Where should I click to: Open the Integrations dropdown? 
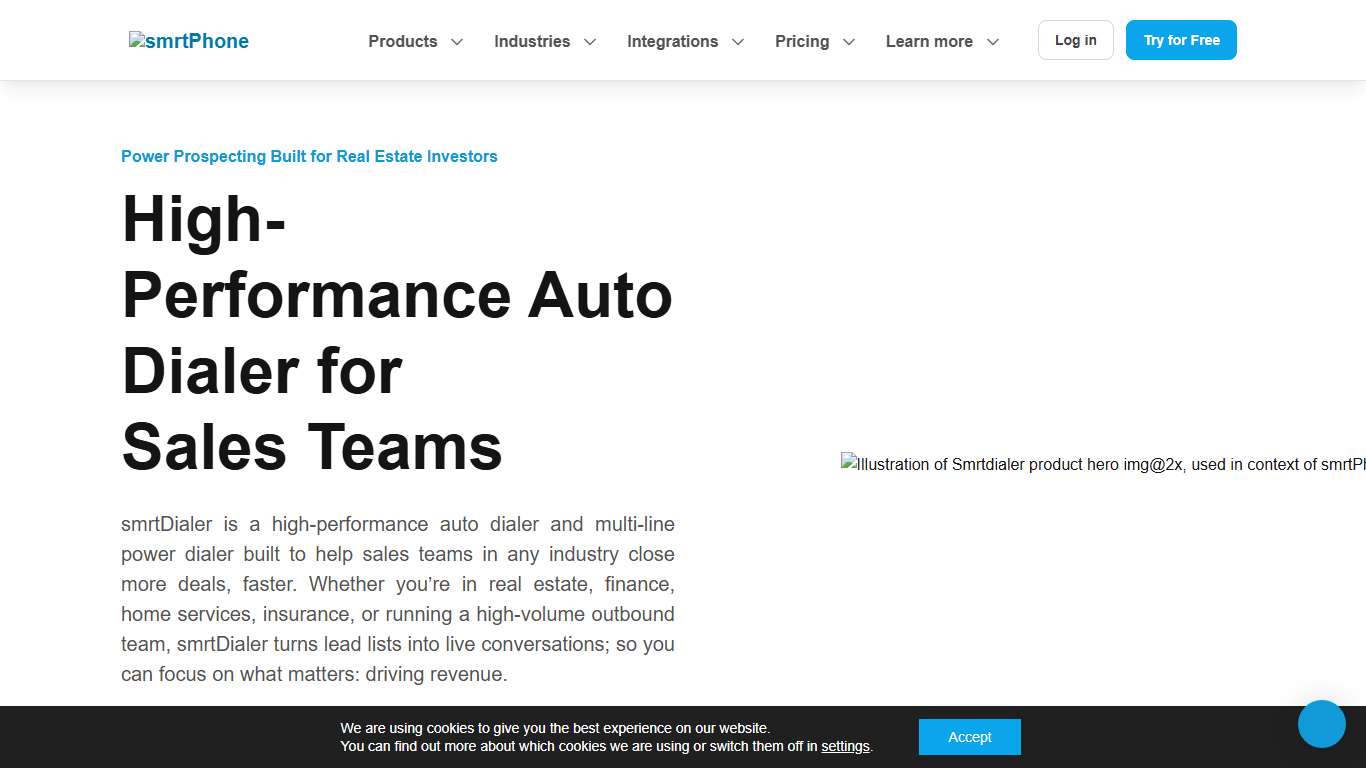coord(738,42)
